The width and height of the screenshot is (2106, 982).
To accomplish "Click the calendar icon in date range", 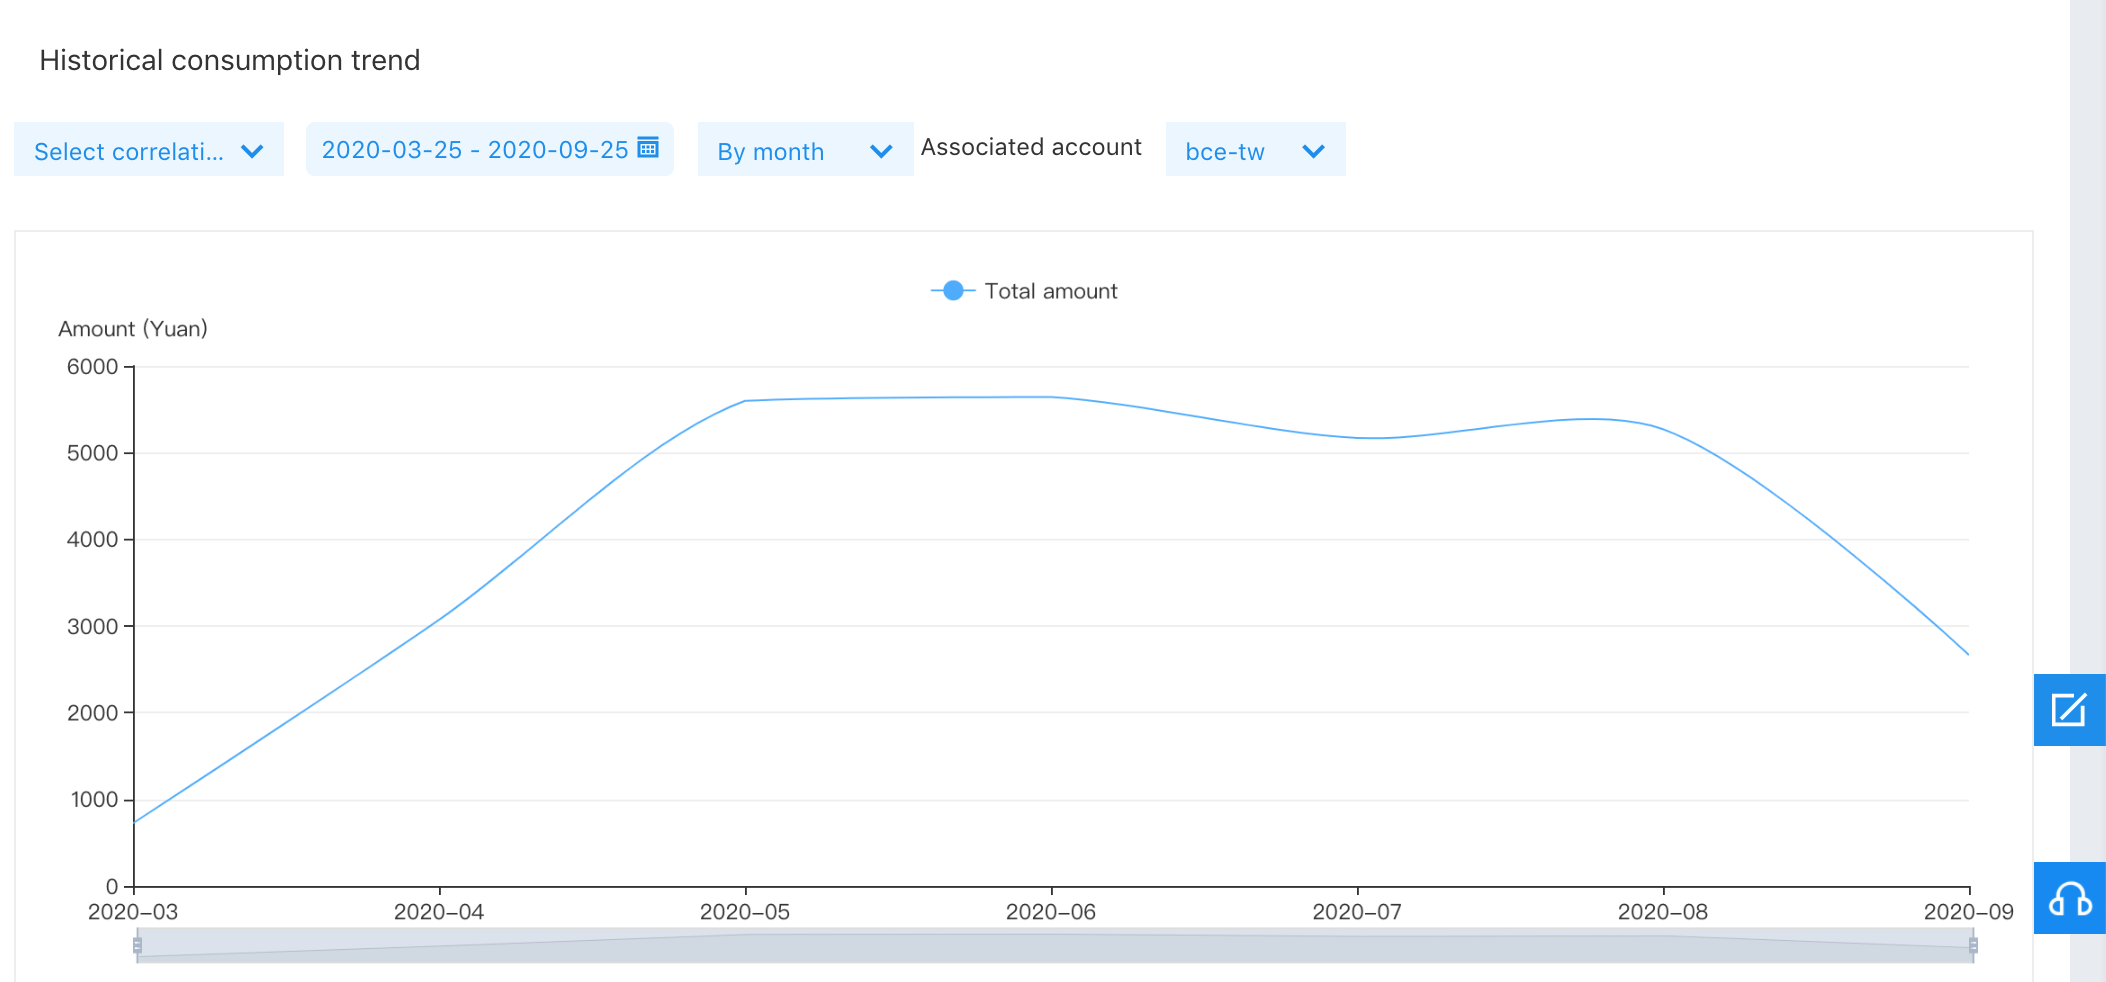I will [648, 147].
